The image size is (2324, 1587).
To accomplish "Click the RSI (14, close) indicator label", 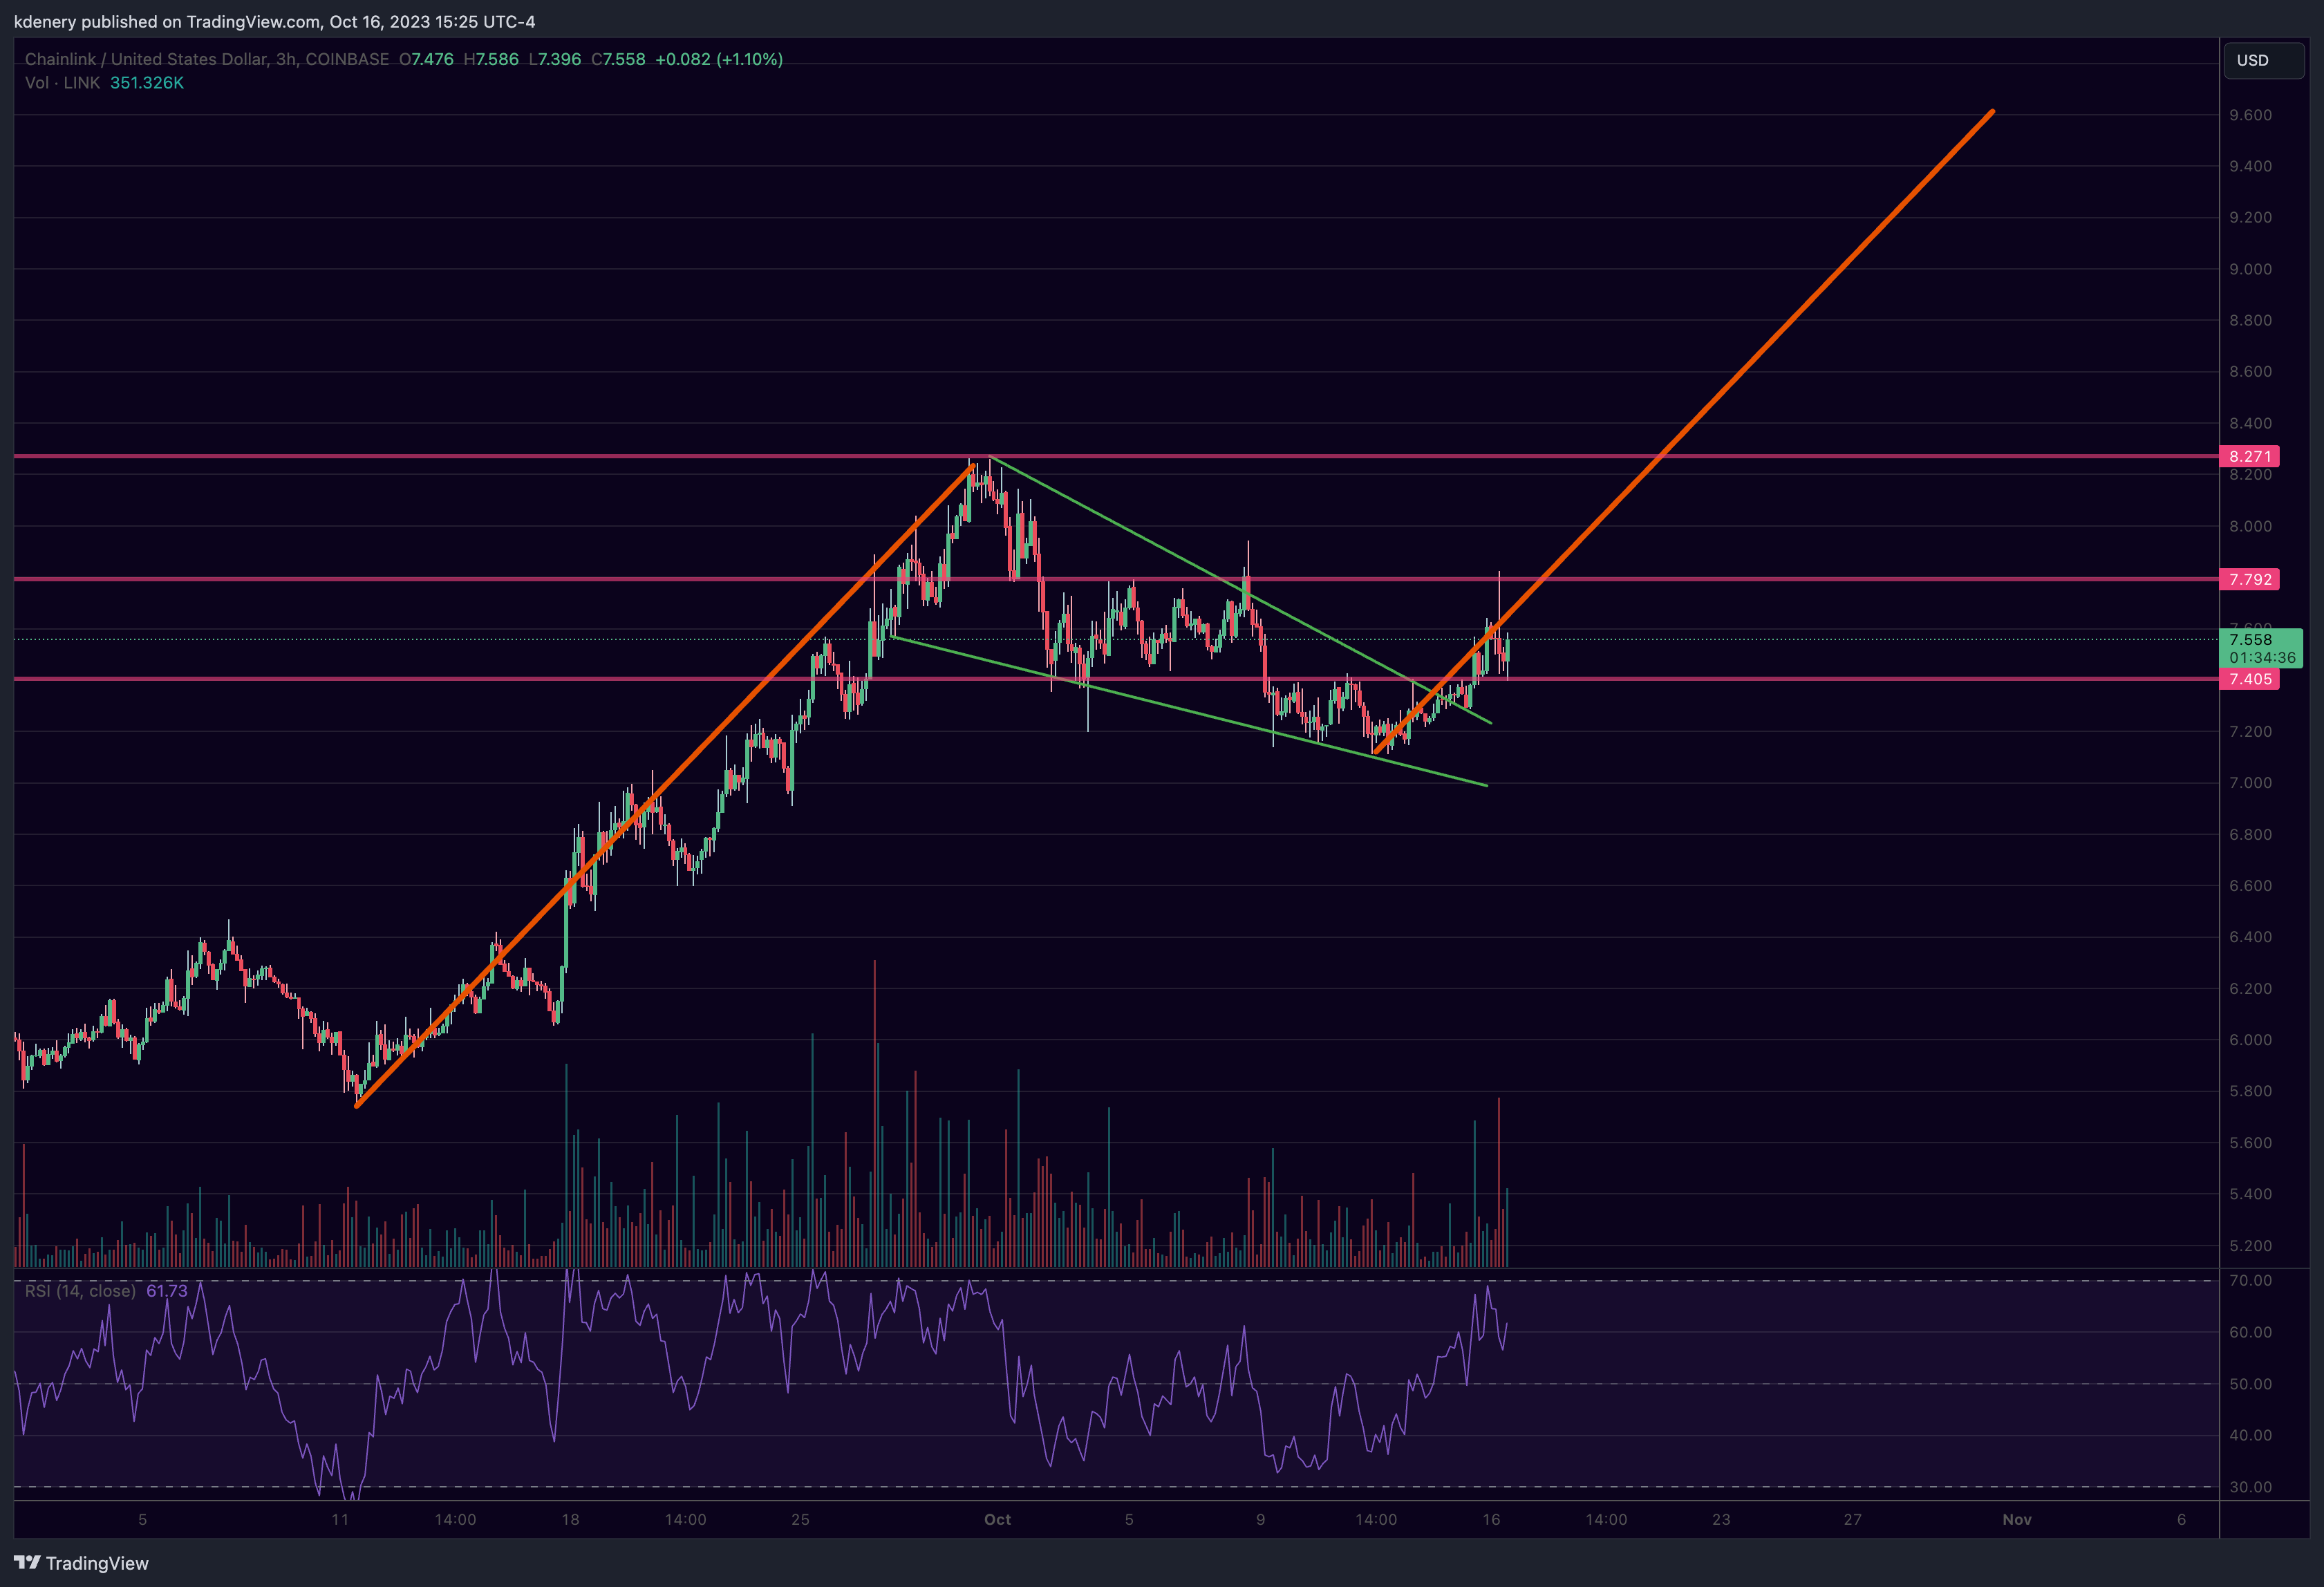I will pos(80,1291).
